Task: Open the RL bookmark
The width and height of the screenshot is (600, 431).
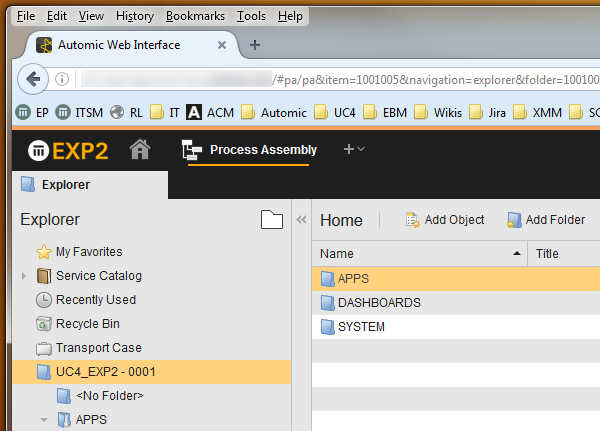Action: 126,113
